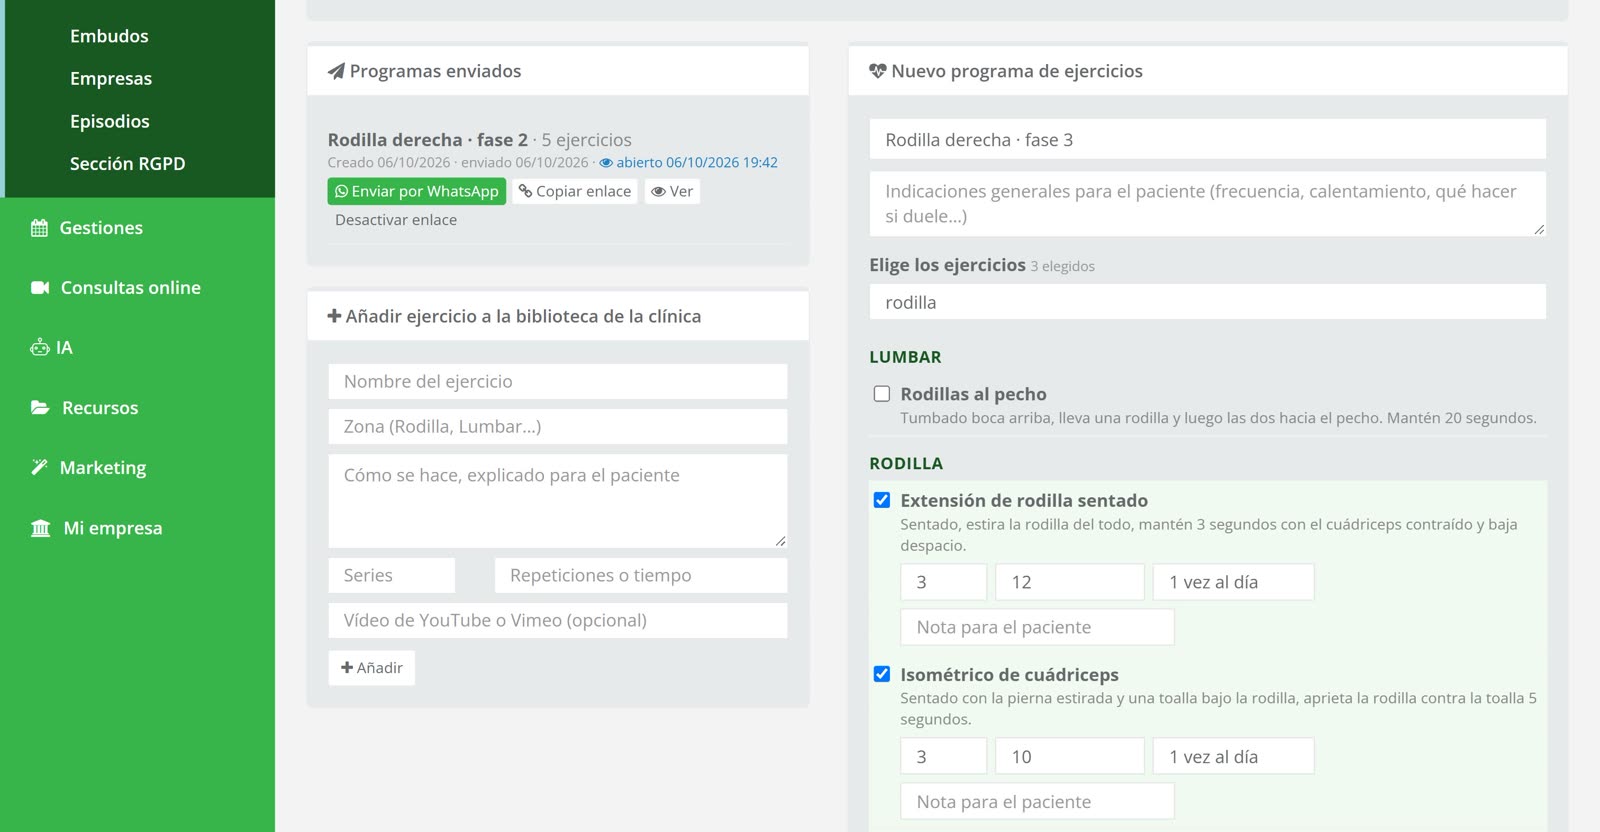Click the Marketing magic wand icon

(39, 467)
